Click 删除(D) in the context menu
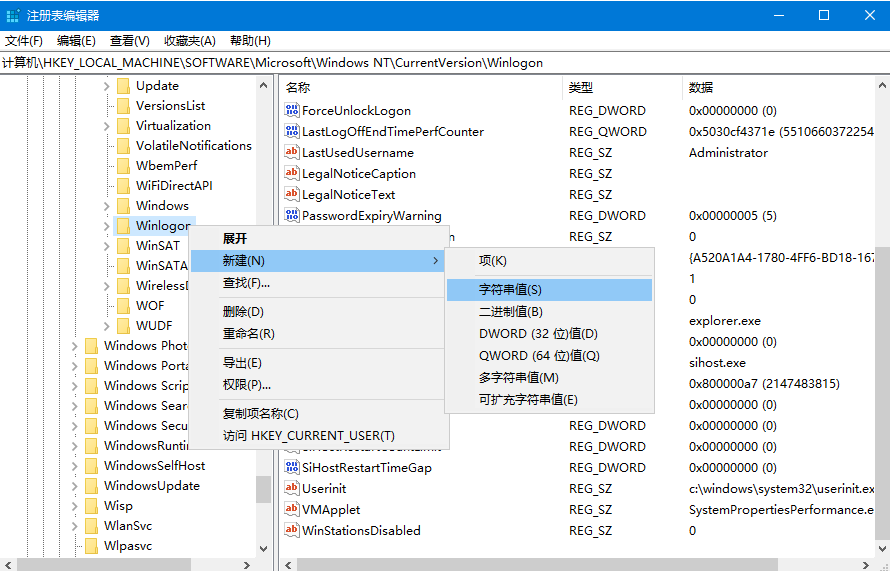The image size is (890, 571). click(243, 312)
